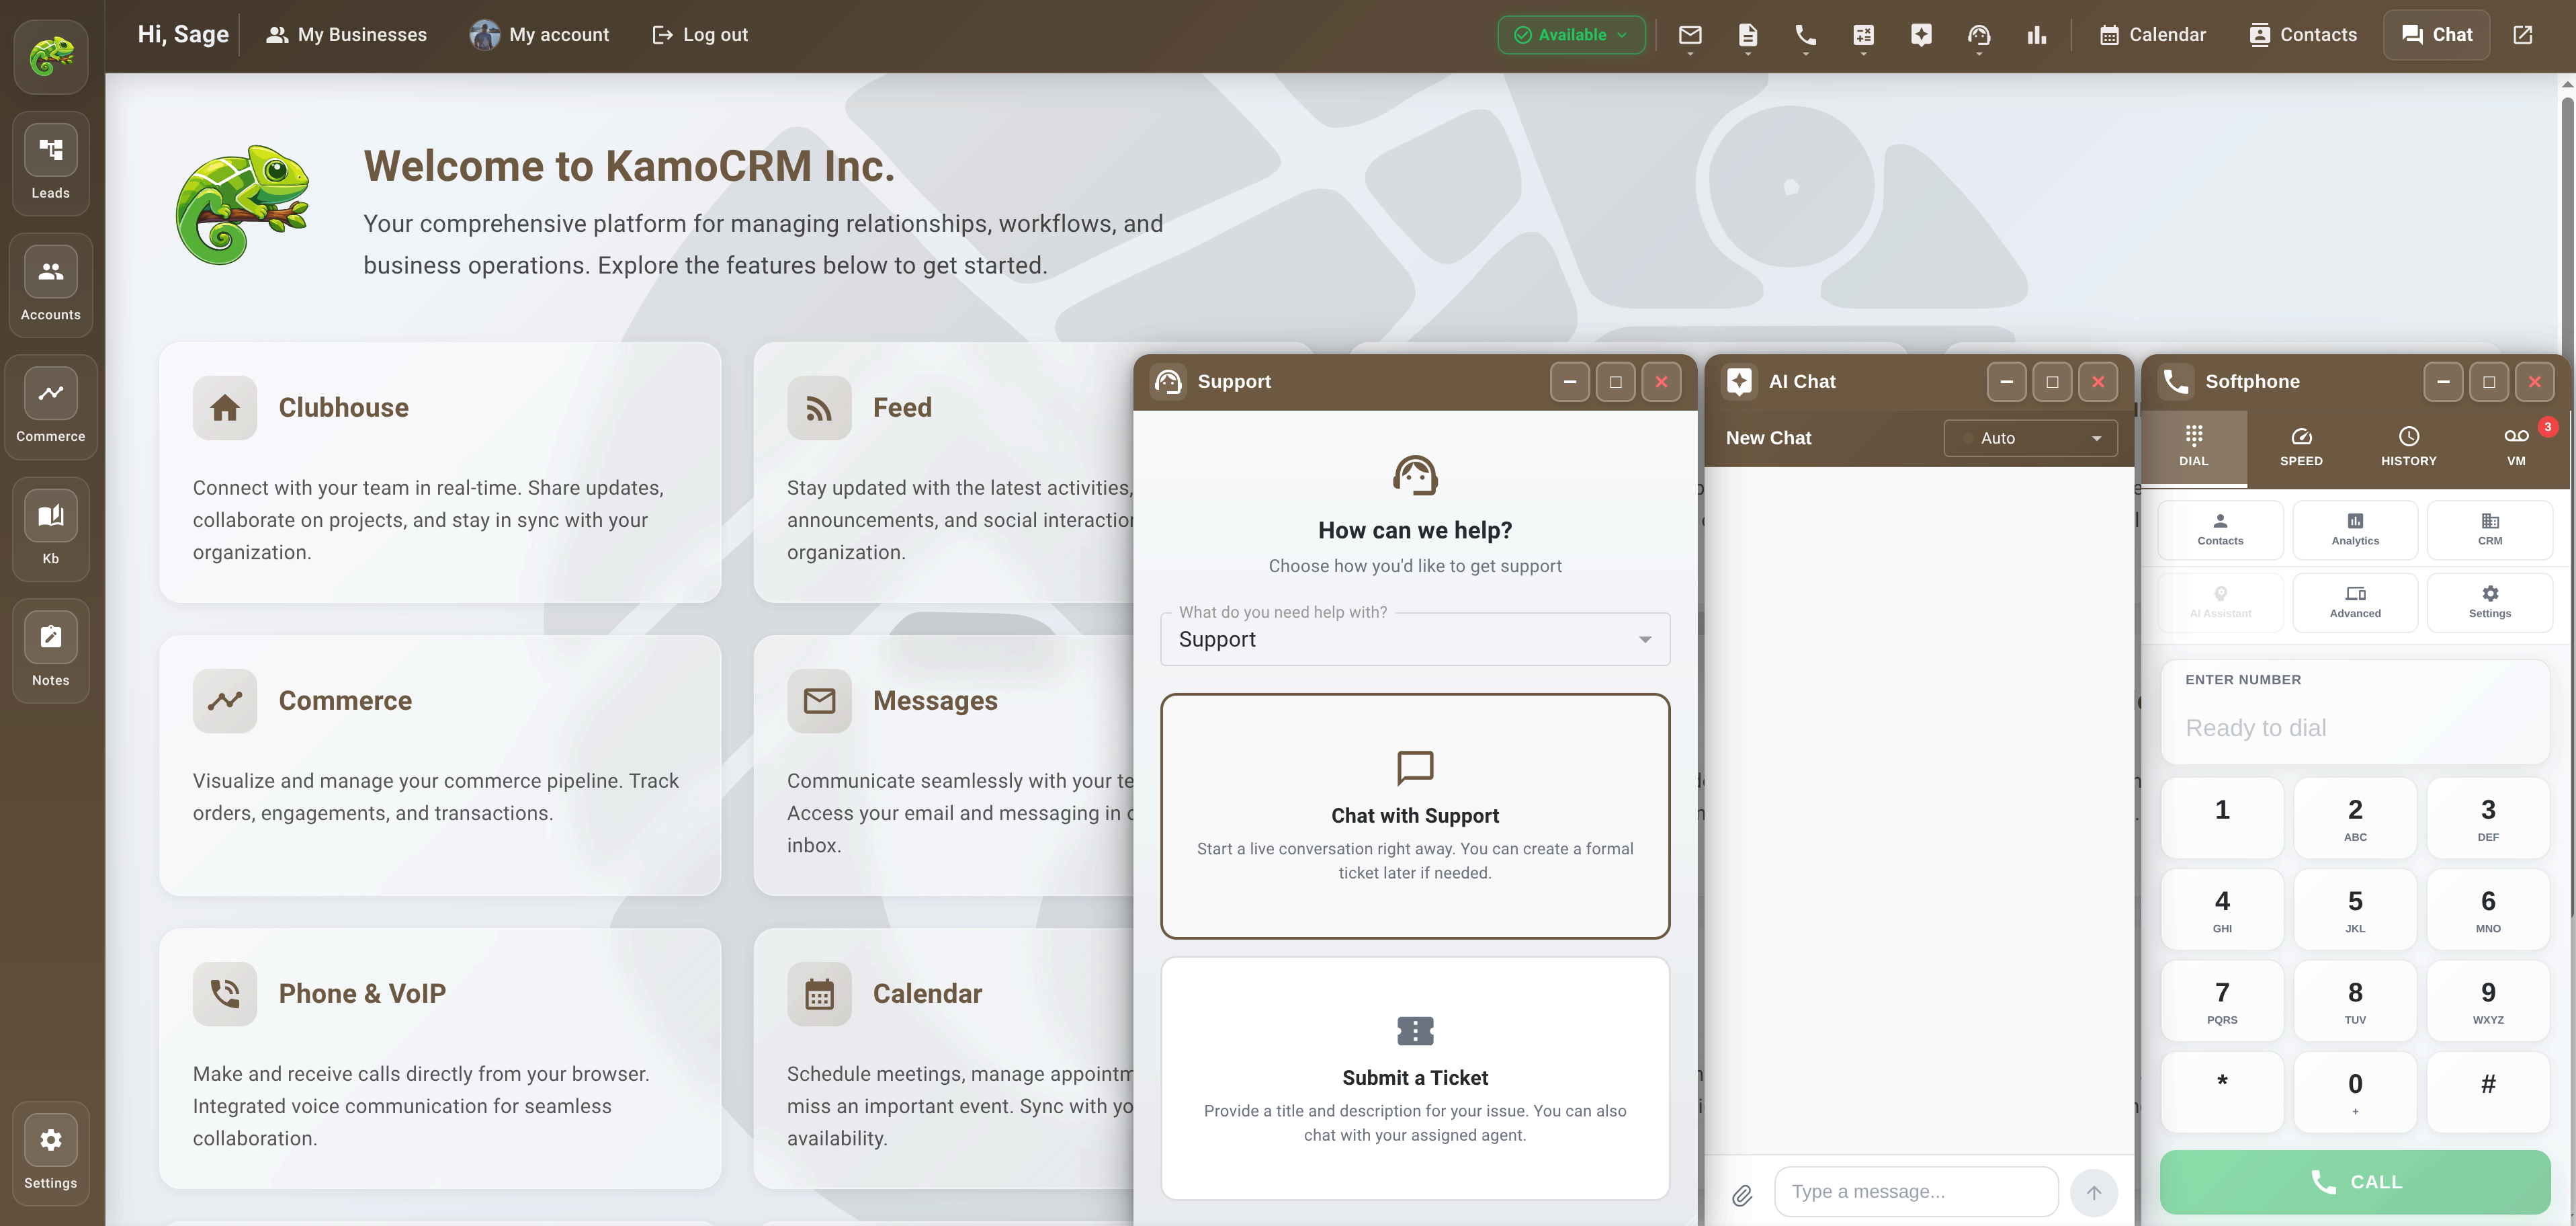Open the calculator icon in top toolbar
The height and width of the screenshot is (1226, 2576).
[1863, 35]
